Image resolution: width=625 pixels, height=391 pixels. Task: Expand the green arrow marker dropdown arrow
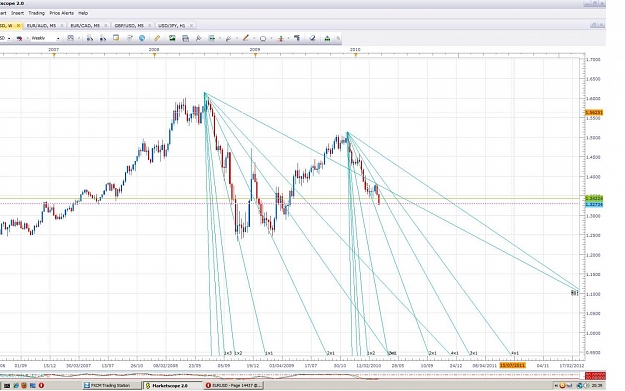pyautogui.click(x=288, y=39)
